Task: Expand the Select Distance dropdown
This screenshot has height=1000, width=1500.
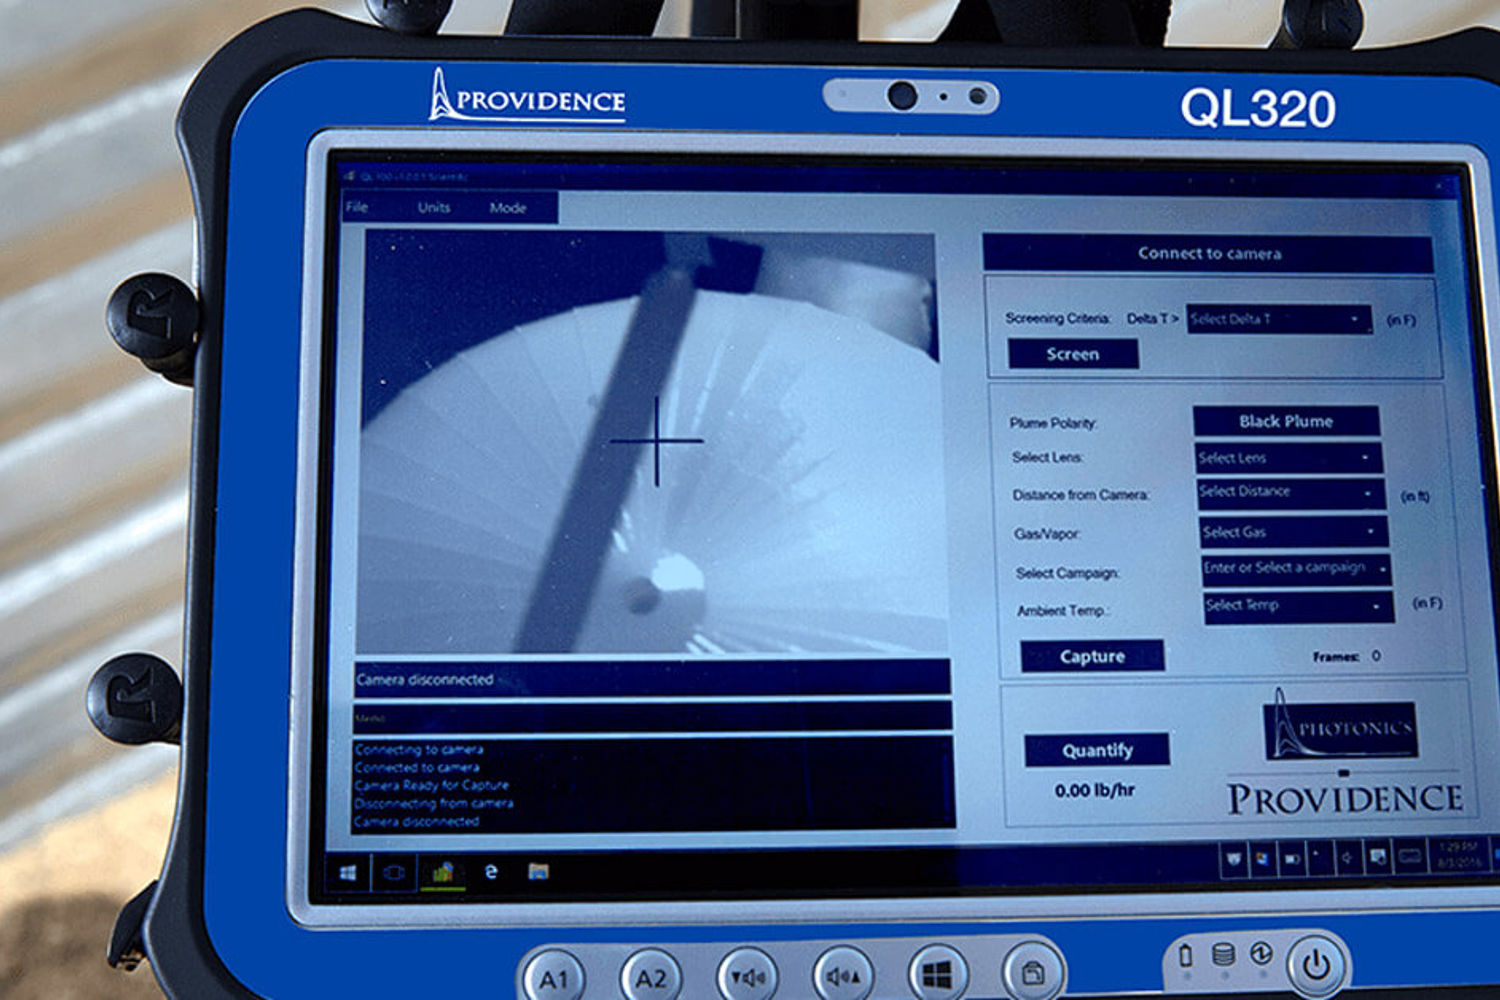Action: point(1289,492)
